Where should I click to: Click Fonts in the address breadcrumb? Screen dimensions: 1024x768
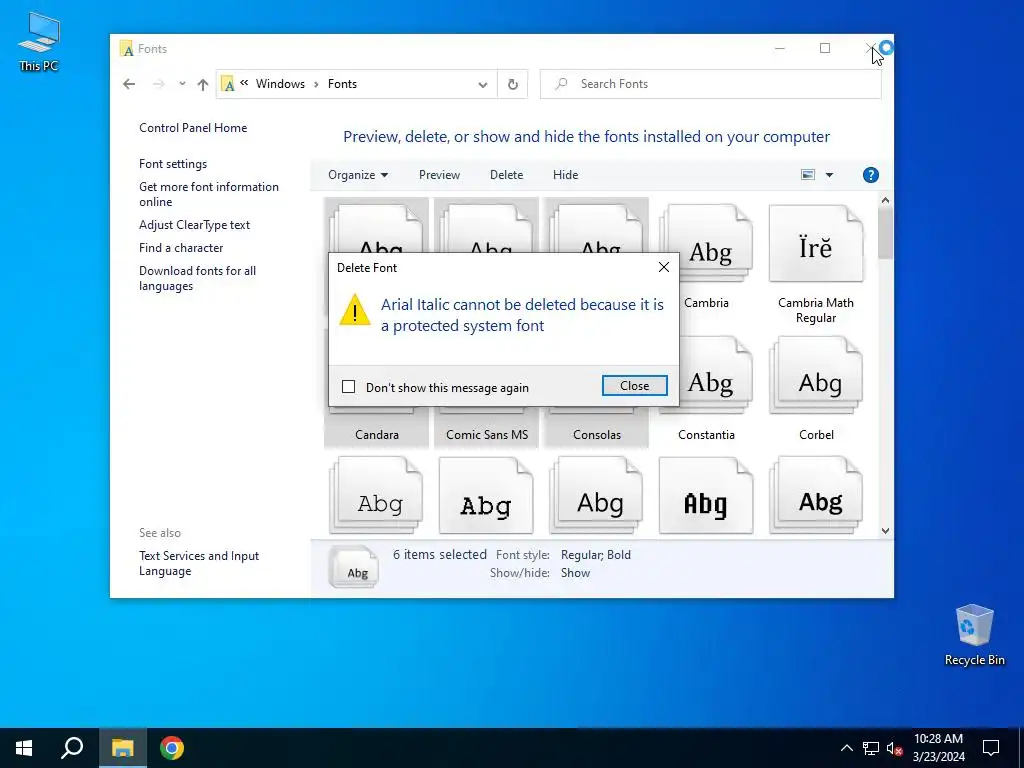point(342,84)
